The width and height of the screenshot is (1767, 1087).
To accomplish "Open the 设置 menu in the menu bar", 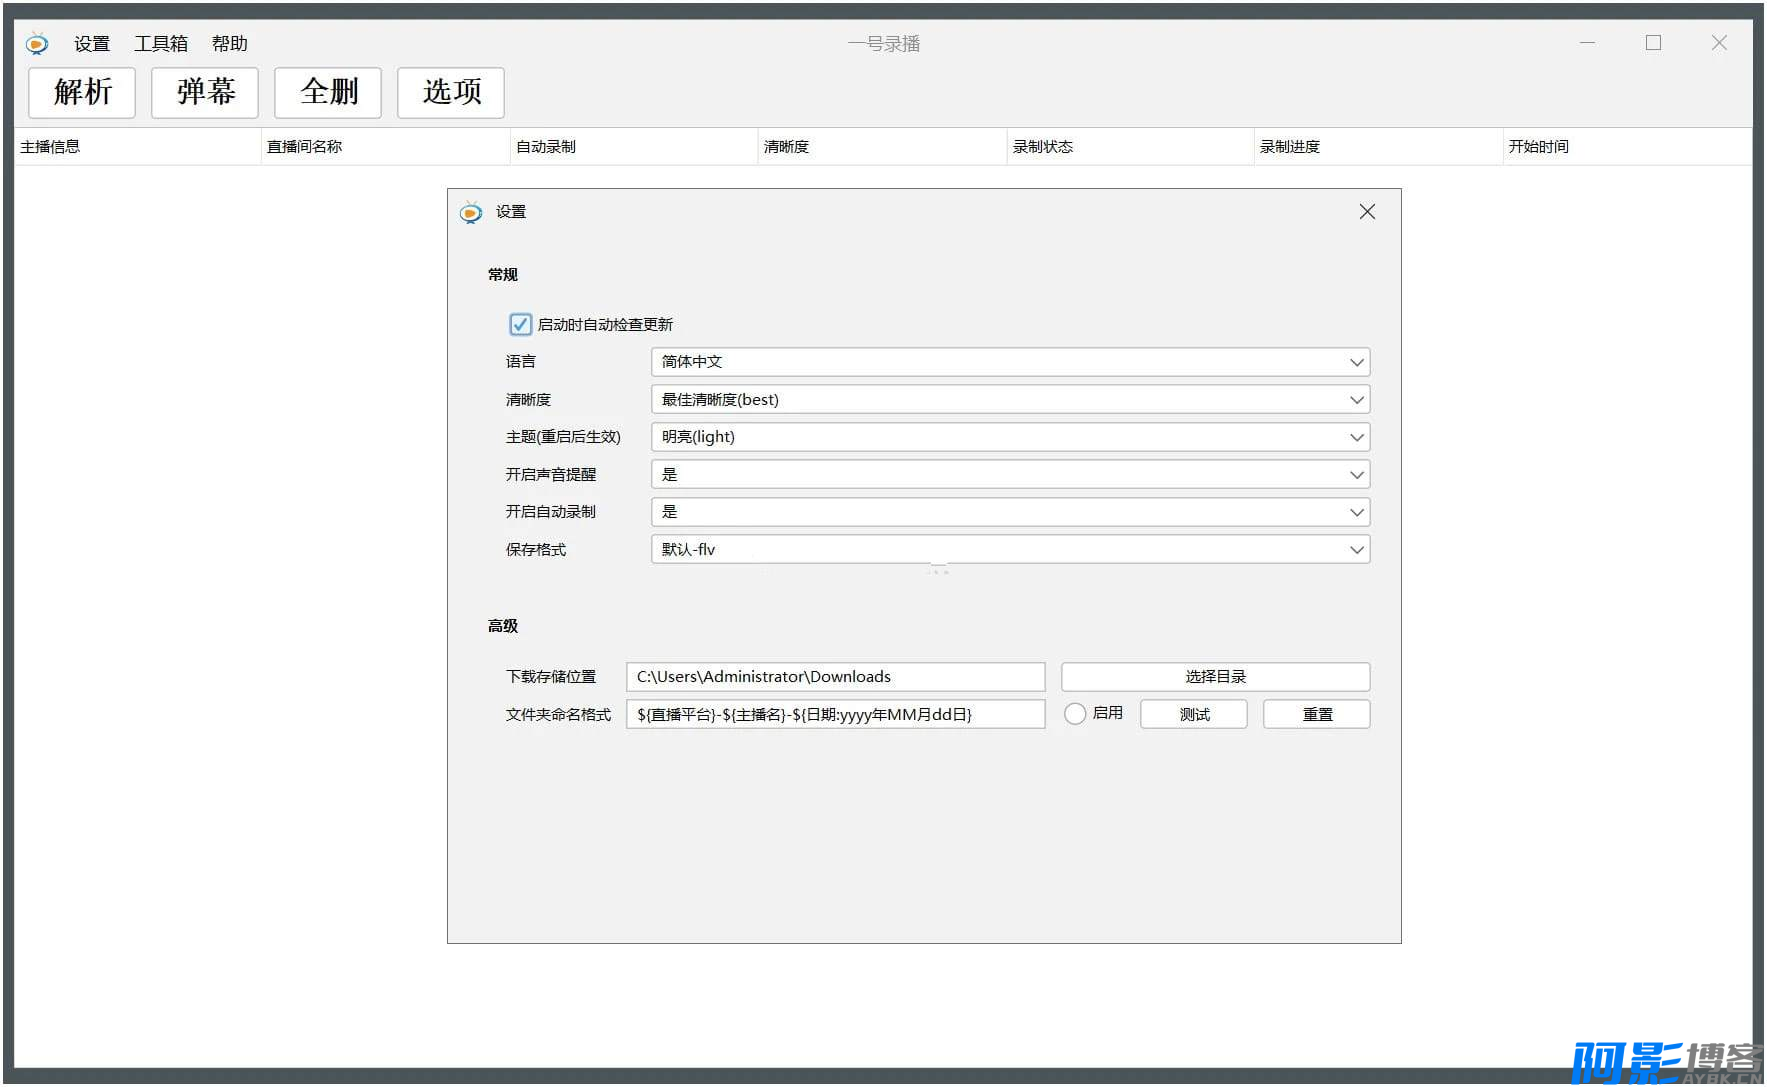I will [92, 44].
